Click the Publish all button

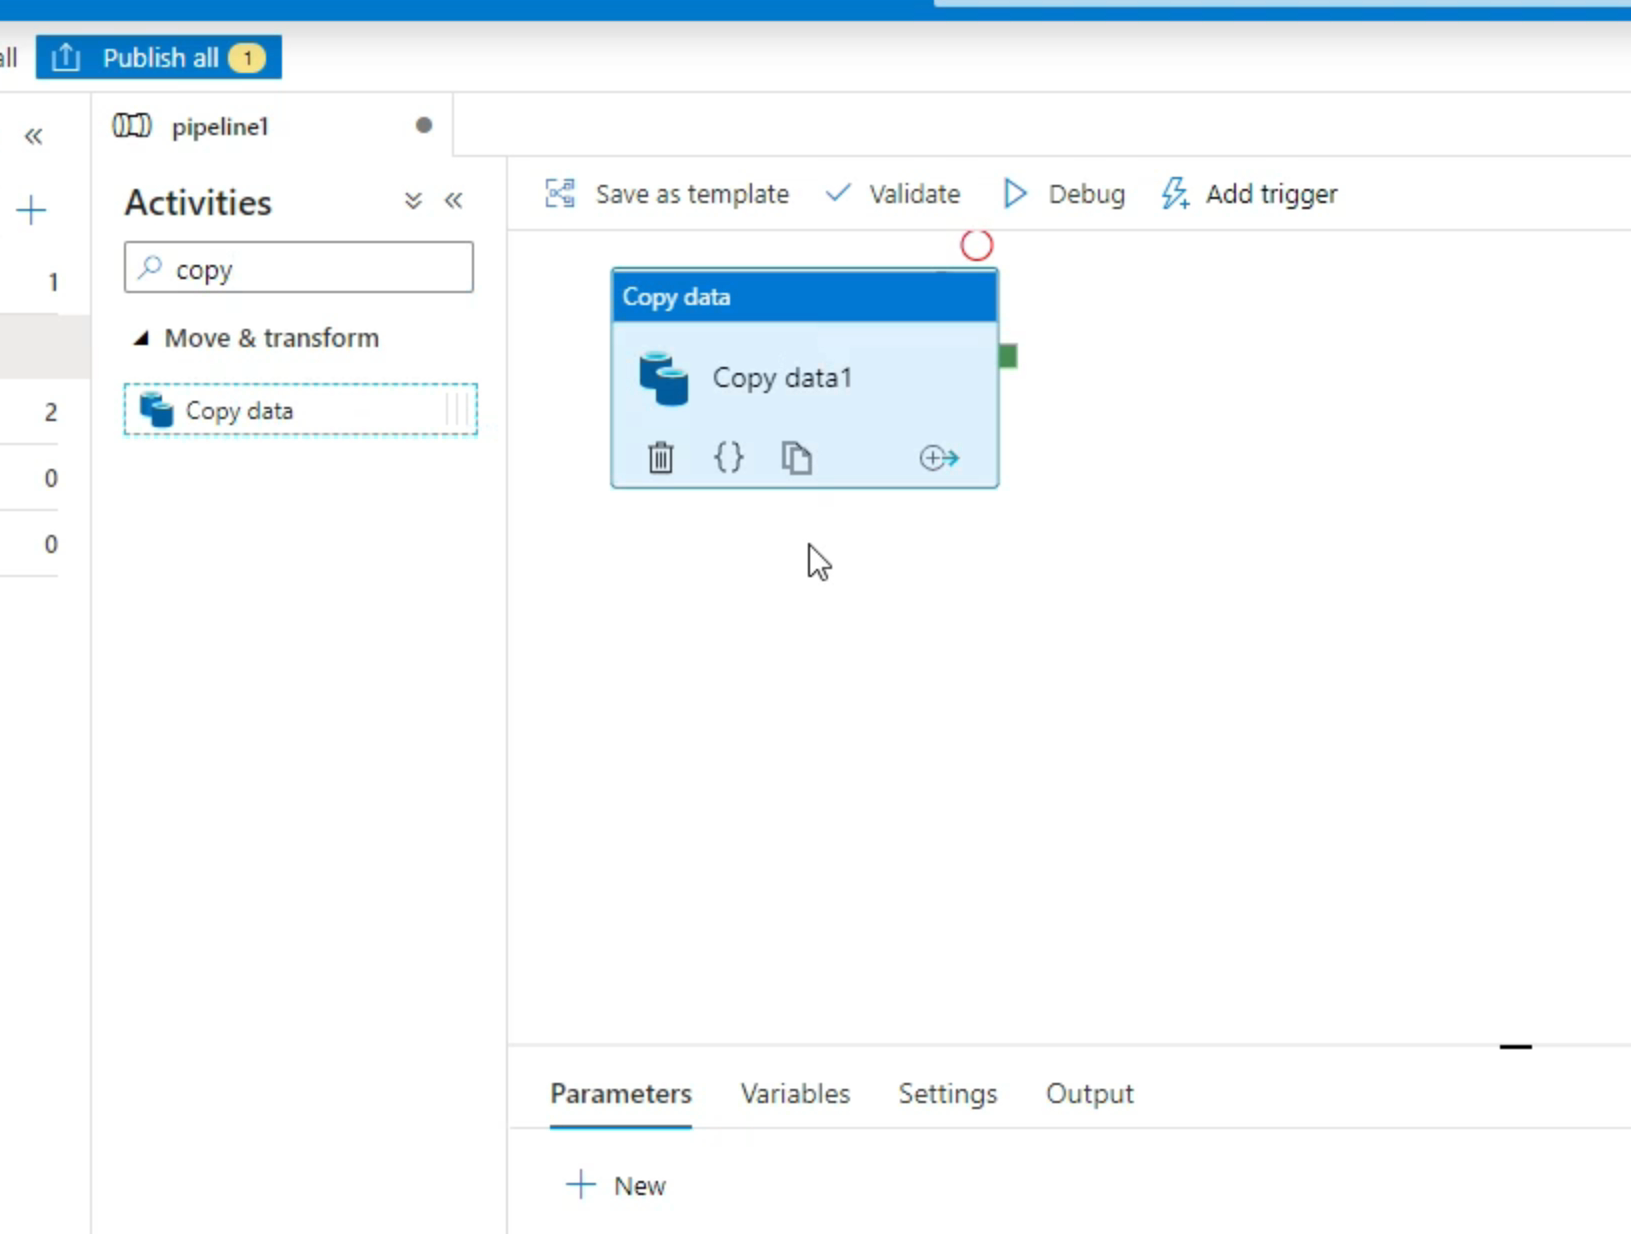pyautogui.click(x=159, y=58)
